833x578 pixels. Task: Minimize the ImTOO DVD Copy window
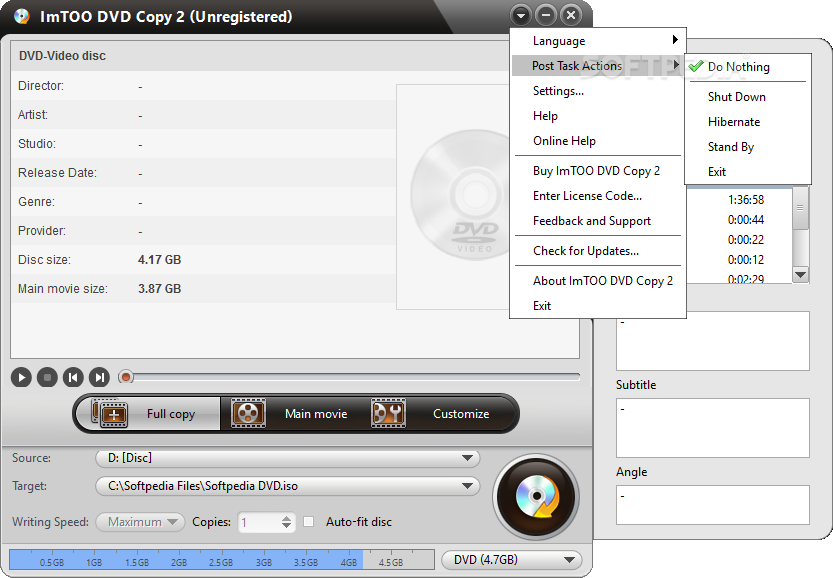tap(546, 15)
